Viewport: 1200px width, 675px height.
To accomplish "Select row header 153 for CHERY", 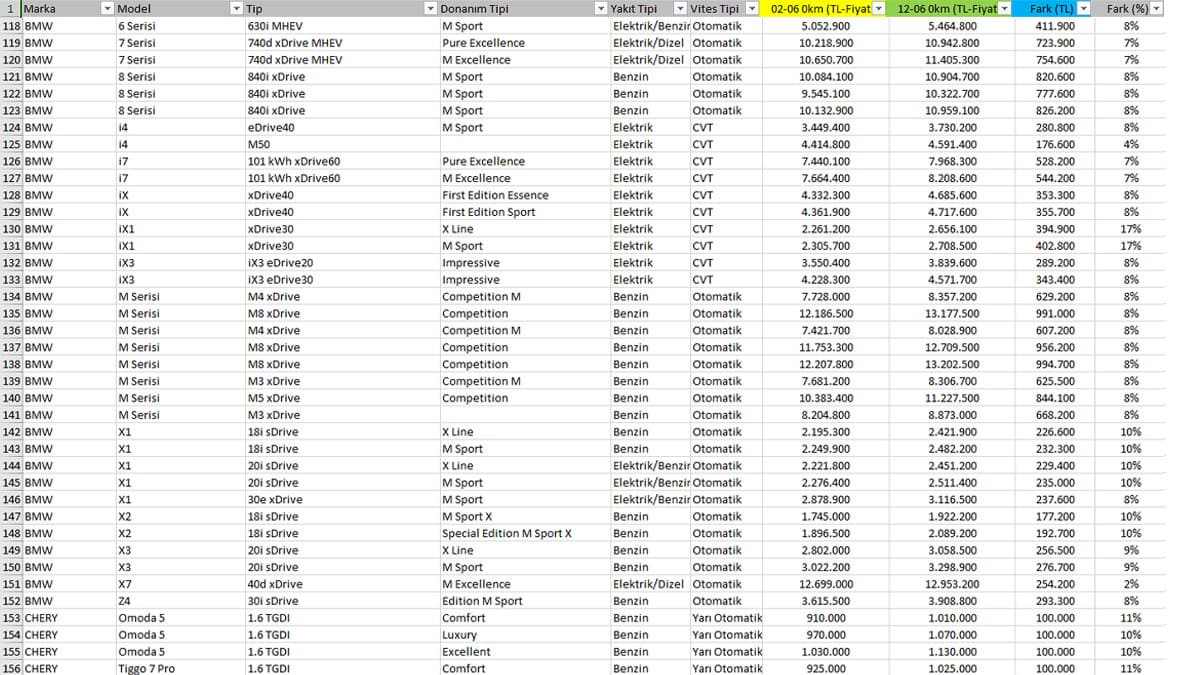I will pos(11,618).
